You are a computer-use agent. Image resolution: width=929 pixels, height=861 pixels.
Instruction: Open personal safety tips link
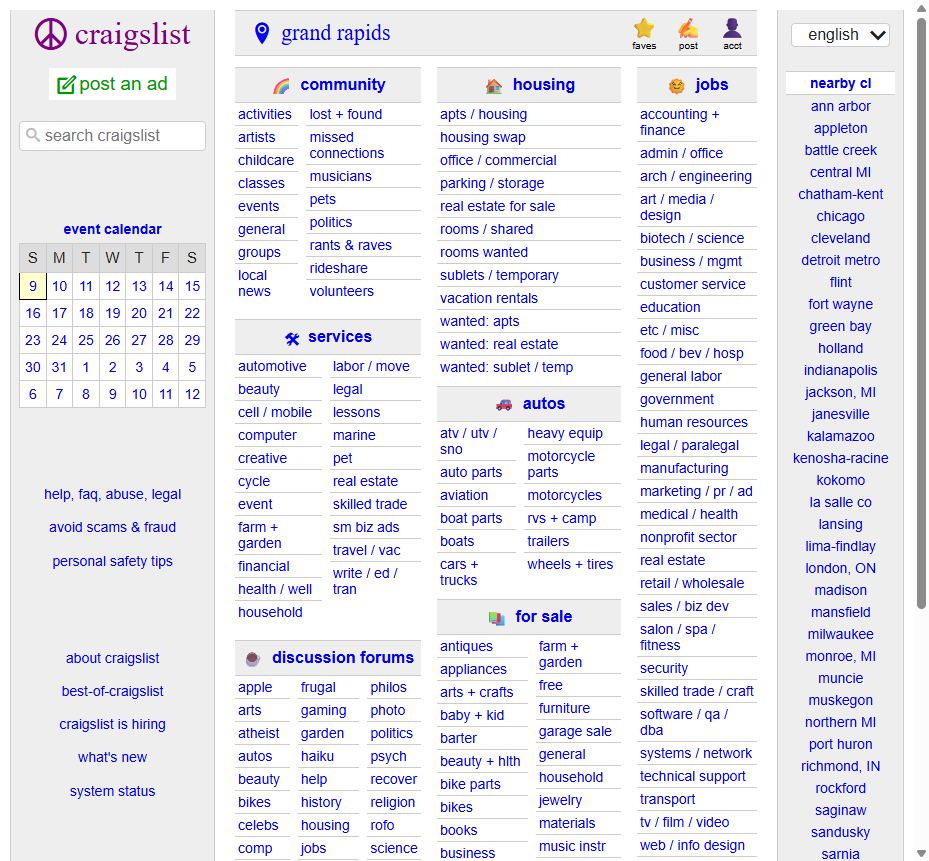click(113, 561)
